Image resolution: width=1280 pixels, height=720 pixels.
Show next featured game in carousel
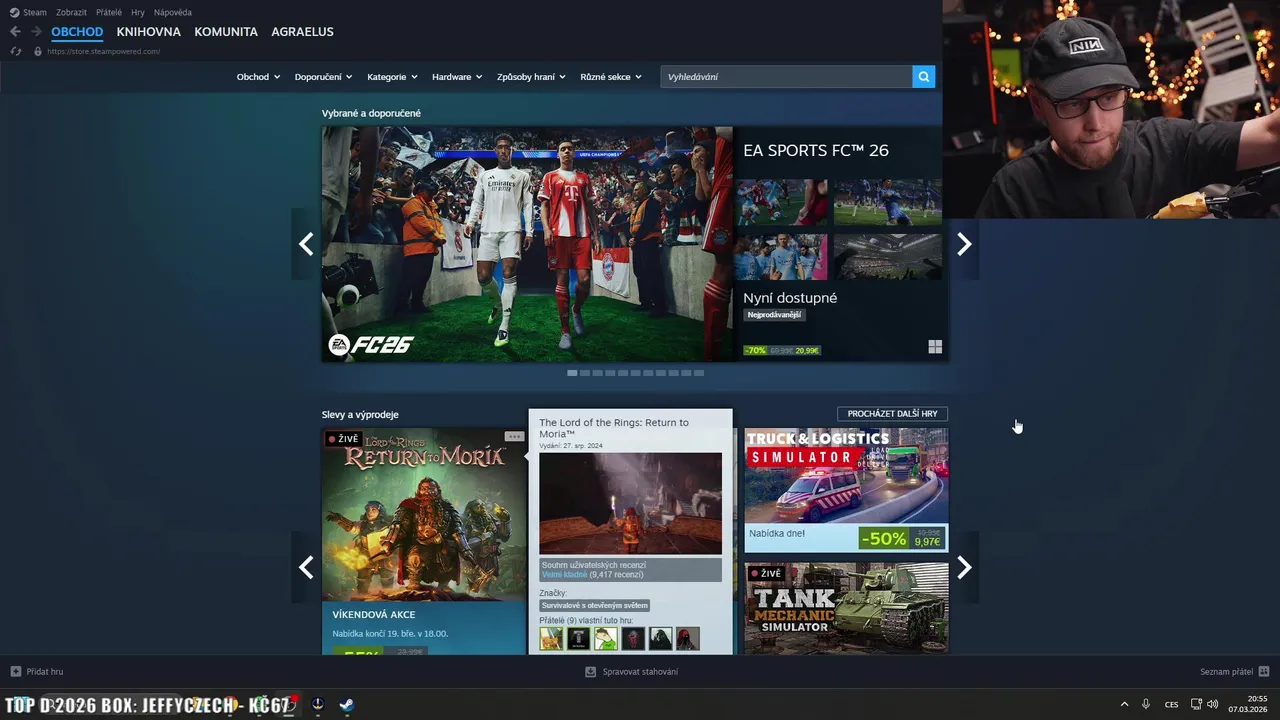click(964, 244)
